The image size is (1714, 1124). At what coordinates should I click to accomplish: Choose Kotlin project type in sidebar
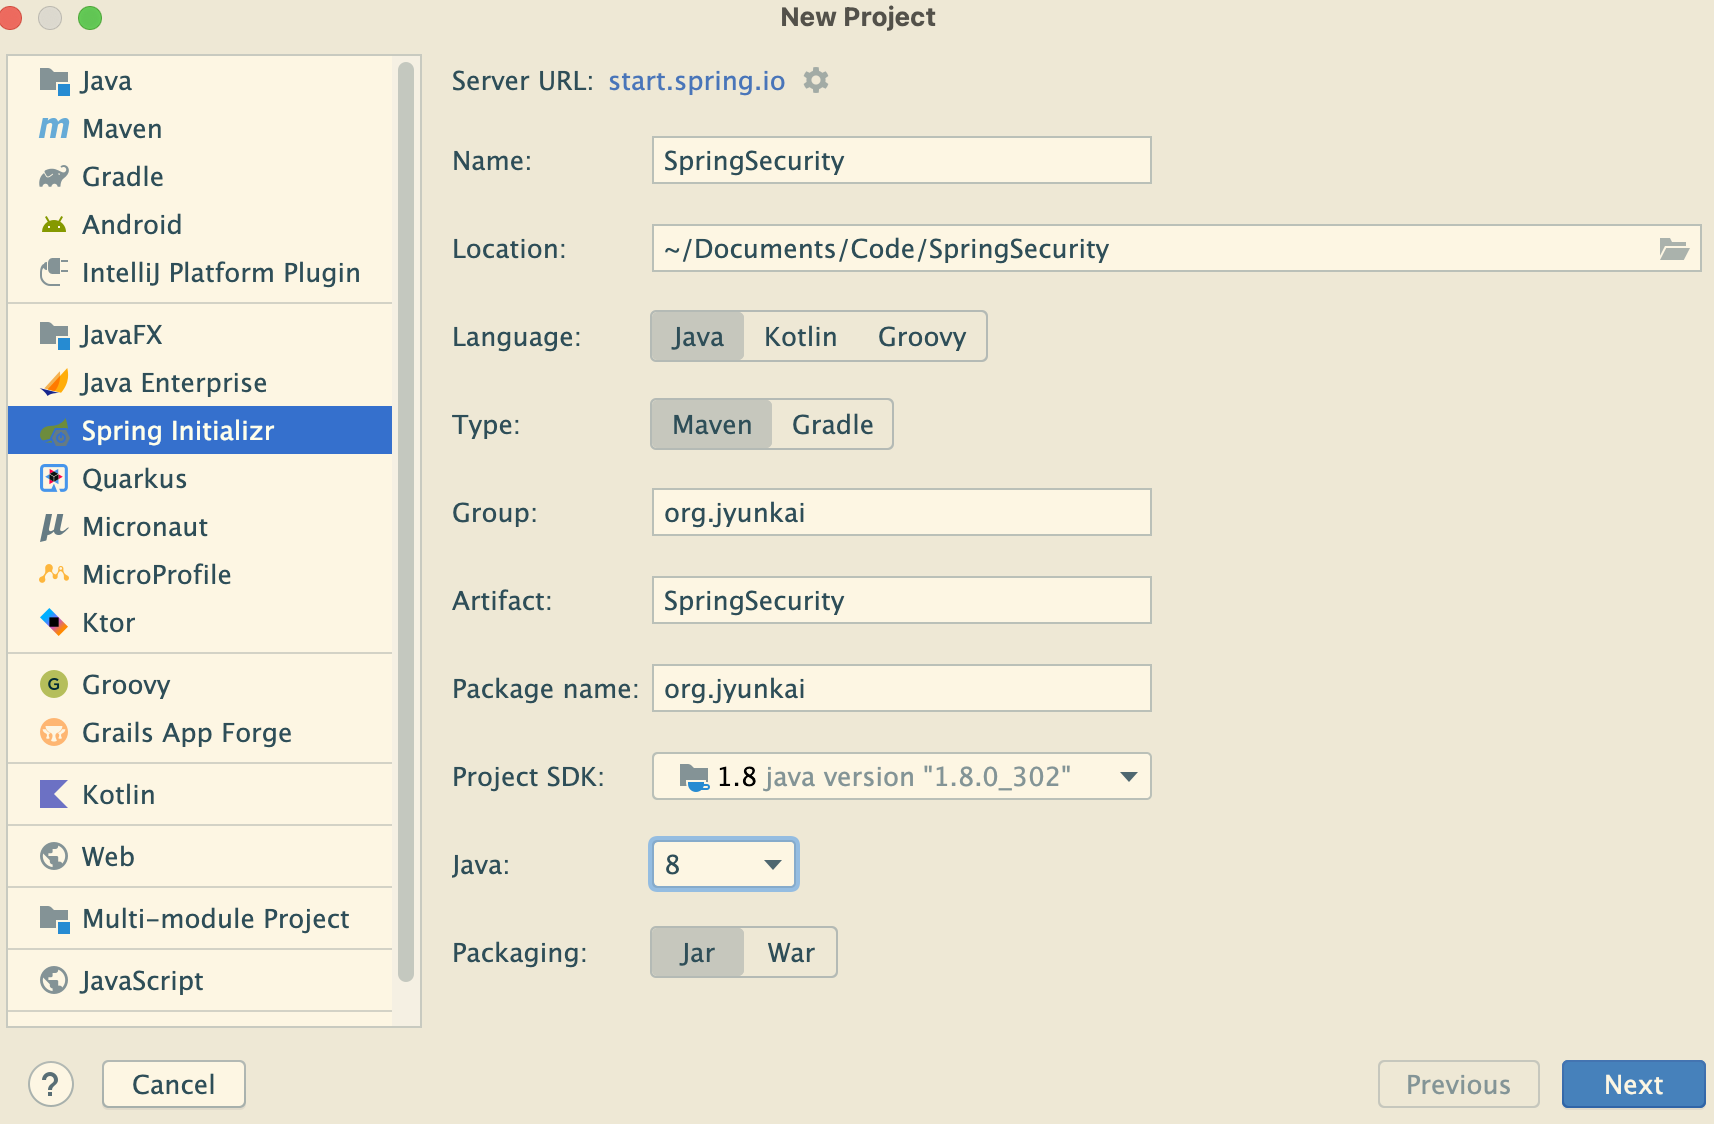pos(200,795)
